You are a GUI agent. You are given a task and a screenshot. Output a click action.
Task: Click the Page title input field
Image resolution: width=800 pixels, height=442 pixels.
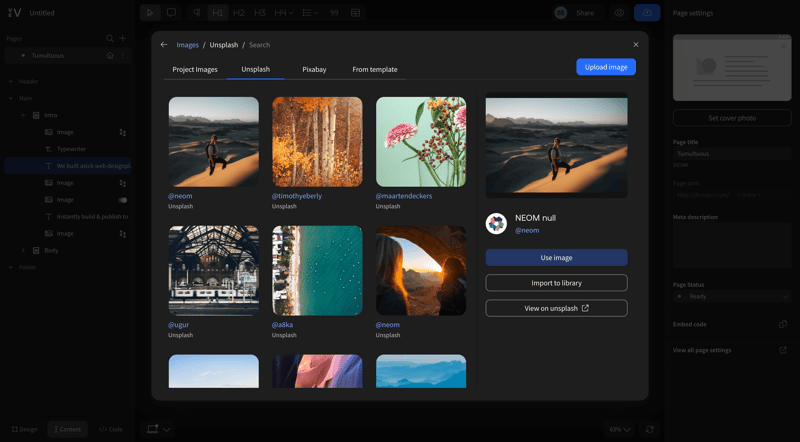[x=732, y=154]
